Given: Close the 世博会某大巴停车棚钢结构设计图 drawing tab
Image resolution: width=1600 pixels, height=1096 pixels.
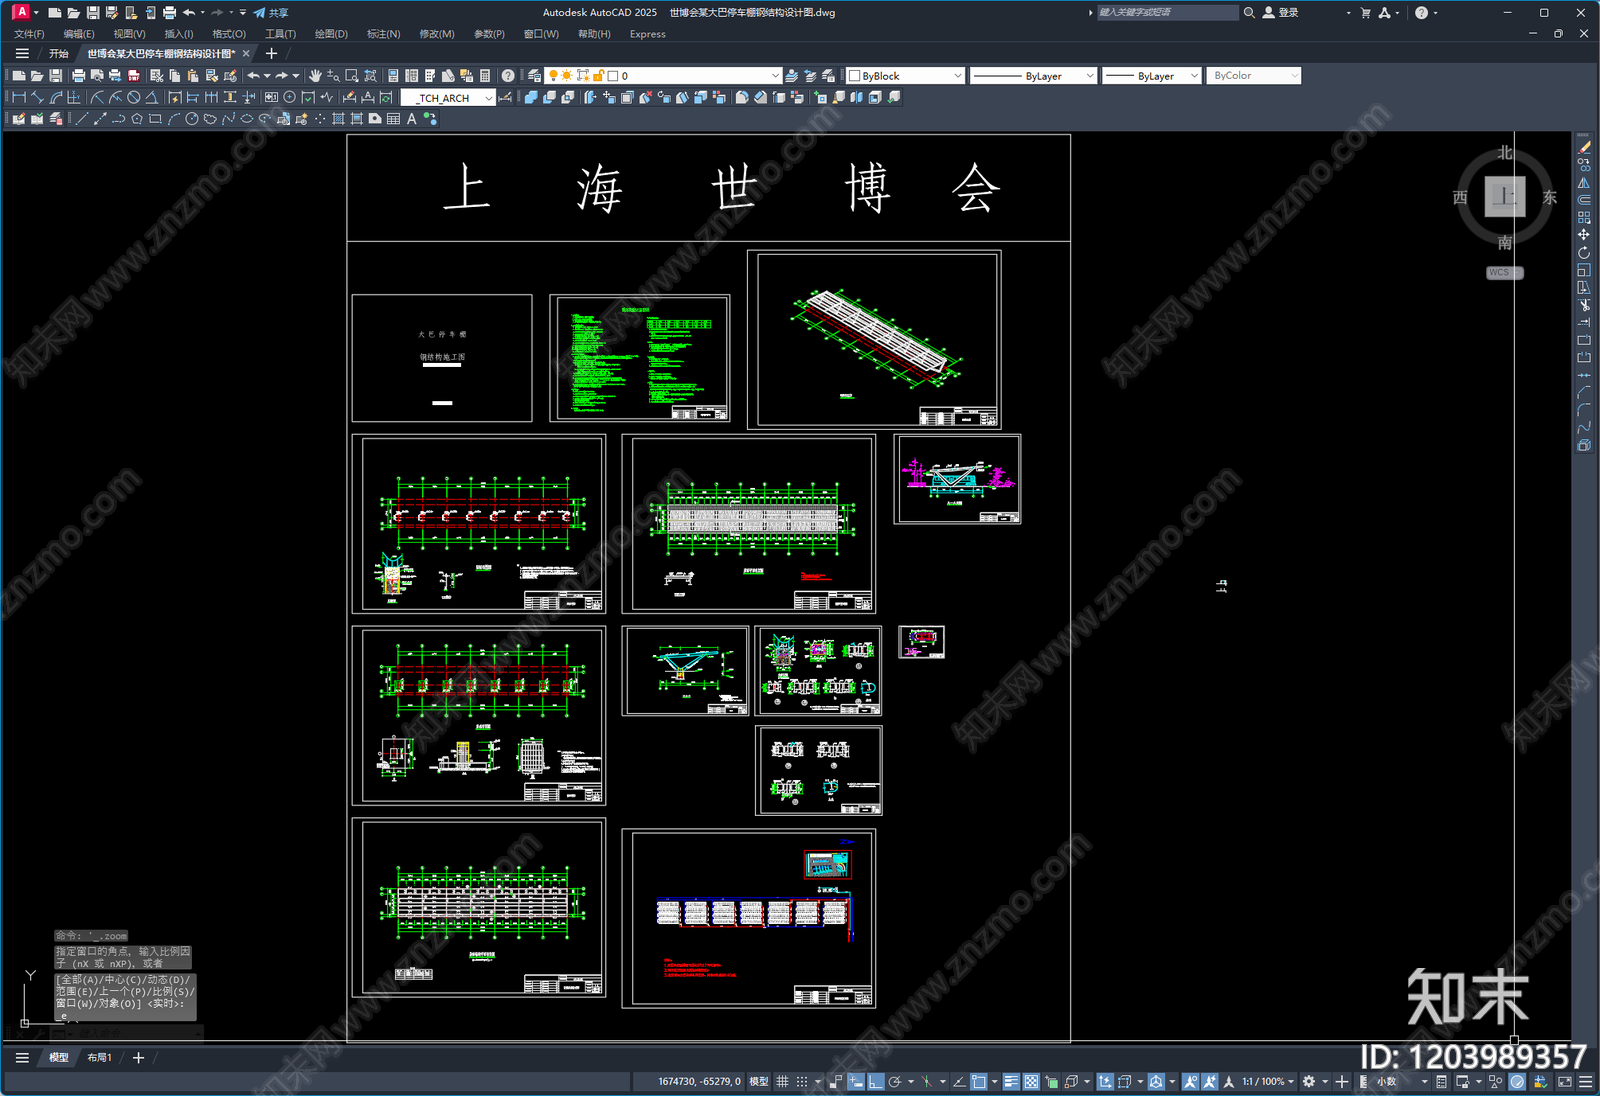Looking at the screenshot, I should (x=246, y=54).
